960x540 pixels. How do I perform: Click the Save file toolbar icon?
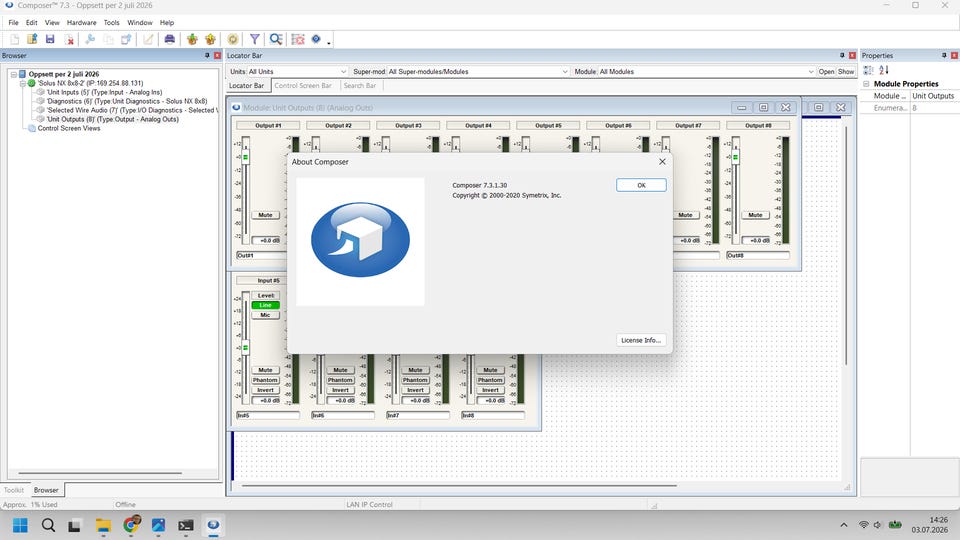[x=50, y=39]
